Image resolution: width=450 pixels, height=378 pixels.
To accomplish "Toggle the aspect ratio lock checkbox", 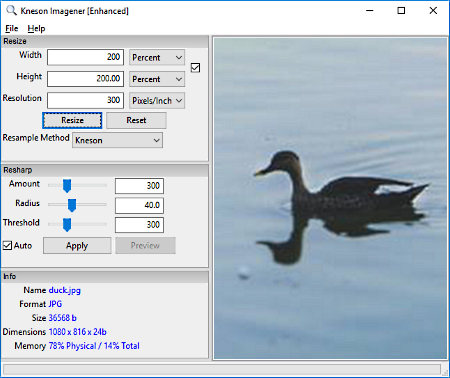I will tap(195, 68).
